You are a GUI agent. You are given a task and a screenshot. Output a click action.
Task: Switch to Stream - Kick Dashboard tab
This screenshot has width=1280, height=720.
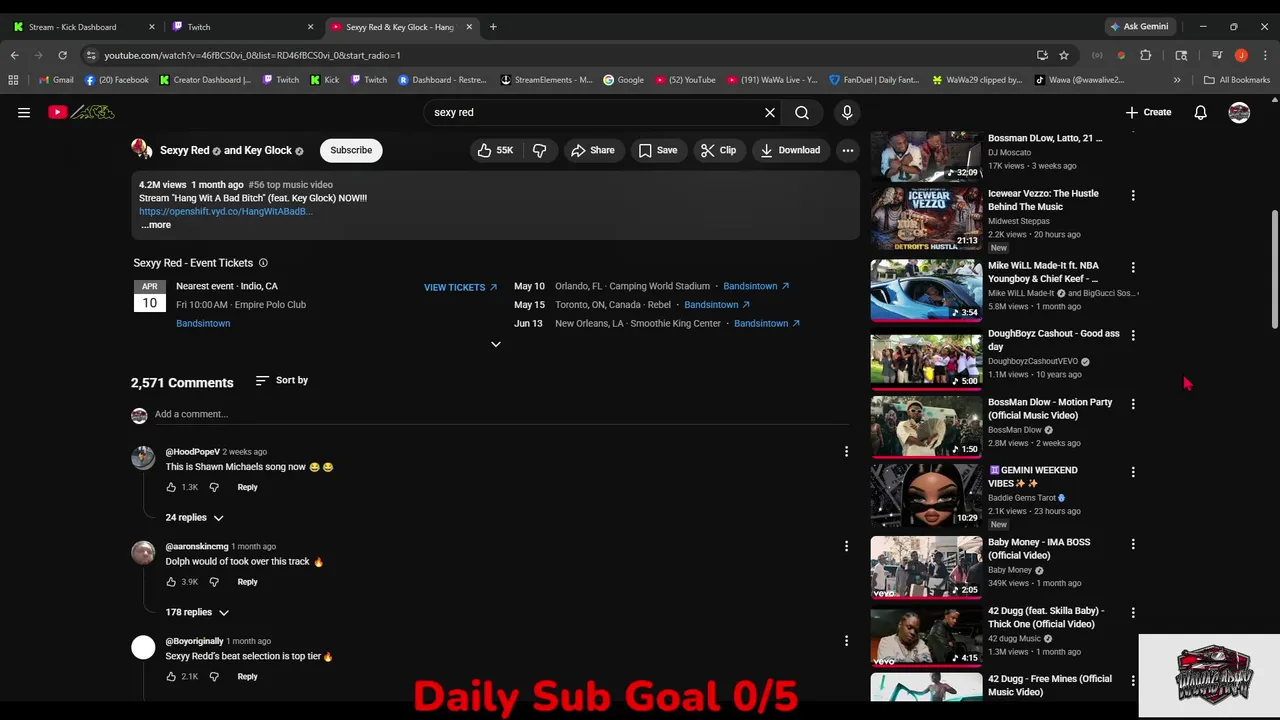coord(82,27)
